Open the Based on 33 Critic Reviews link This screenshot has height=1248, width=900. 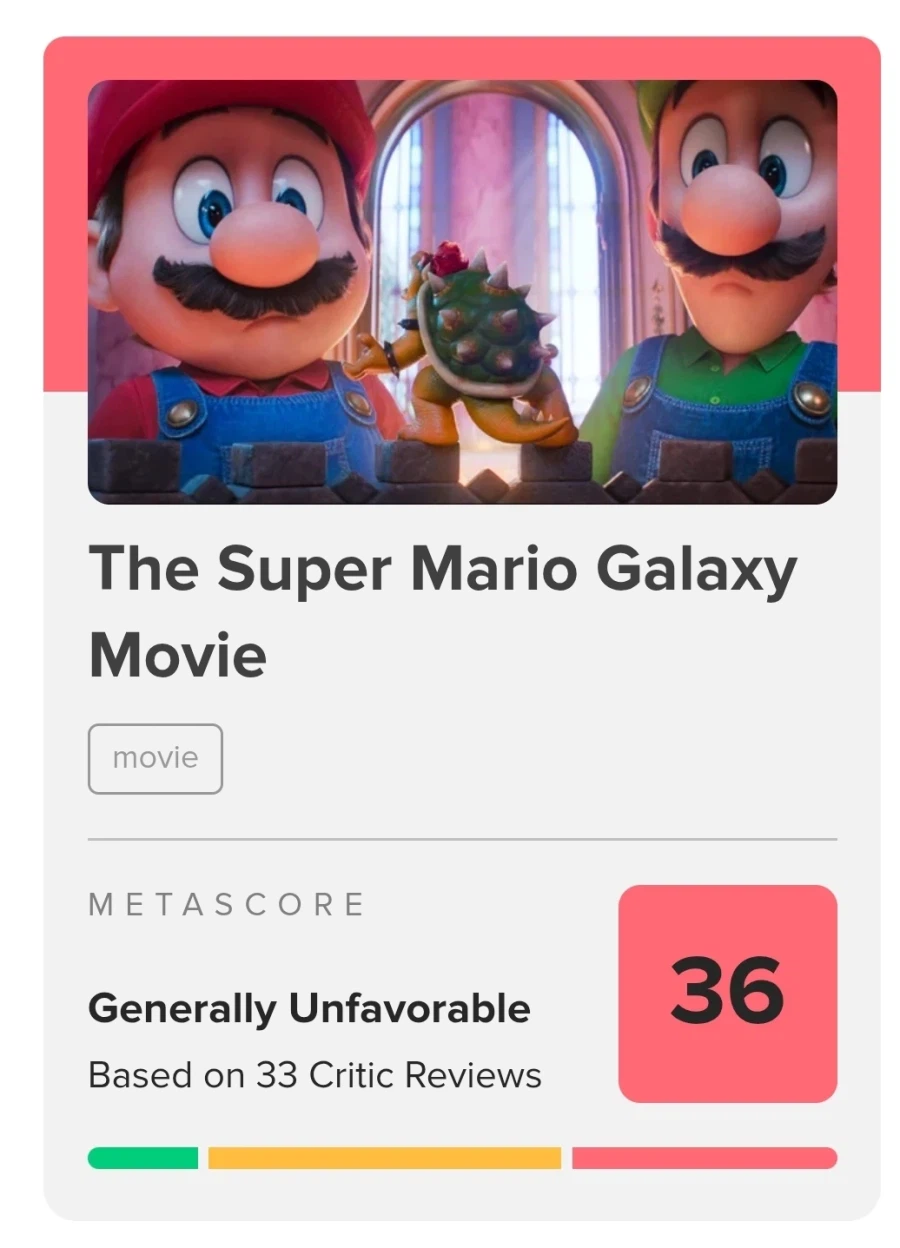(315, 1075)
